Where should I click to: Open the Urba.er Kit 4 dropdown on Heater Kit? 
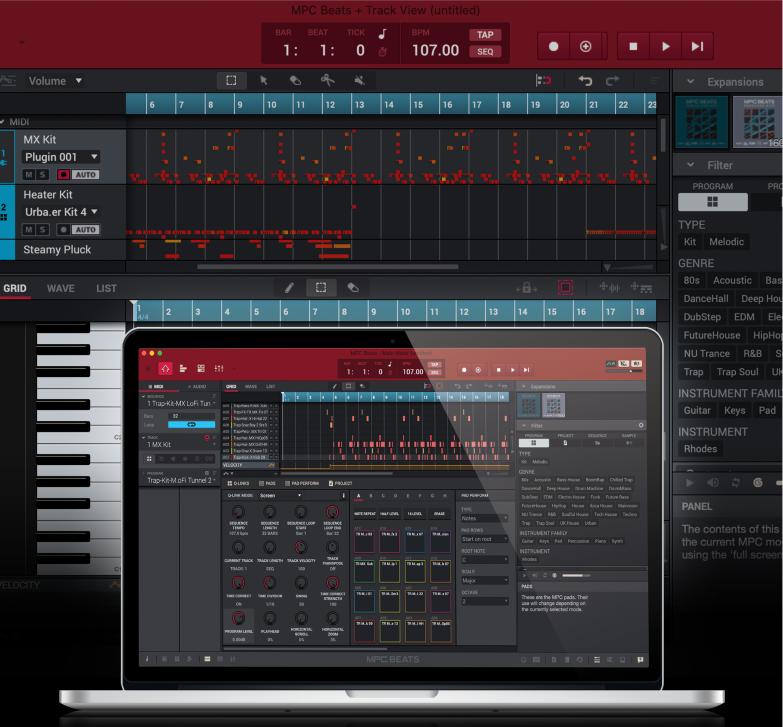point(61,212)
